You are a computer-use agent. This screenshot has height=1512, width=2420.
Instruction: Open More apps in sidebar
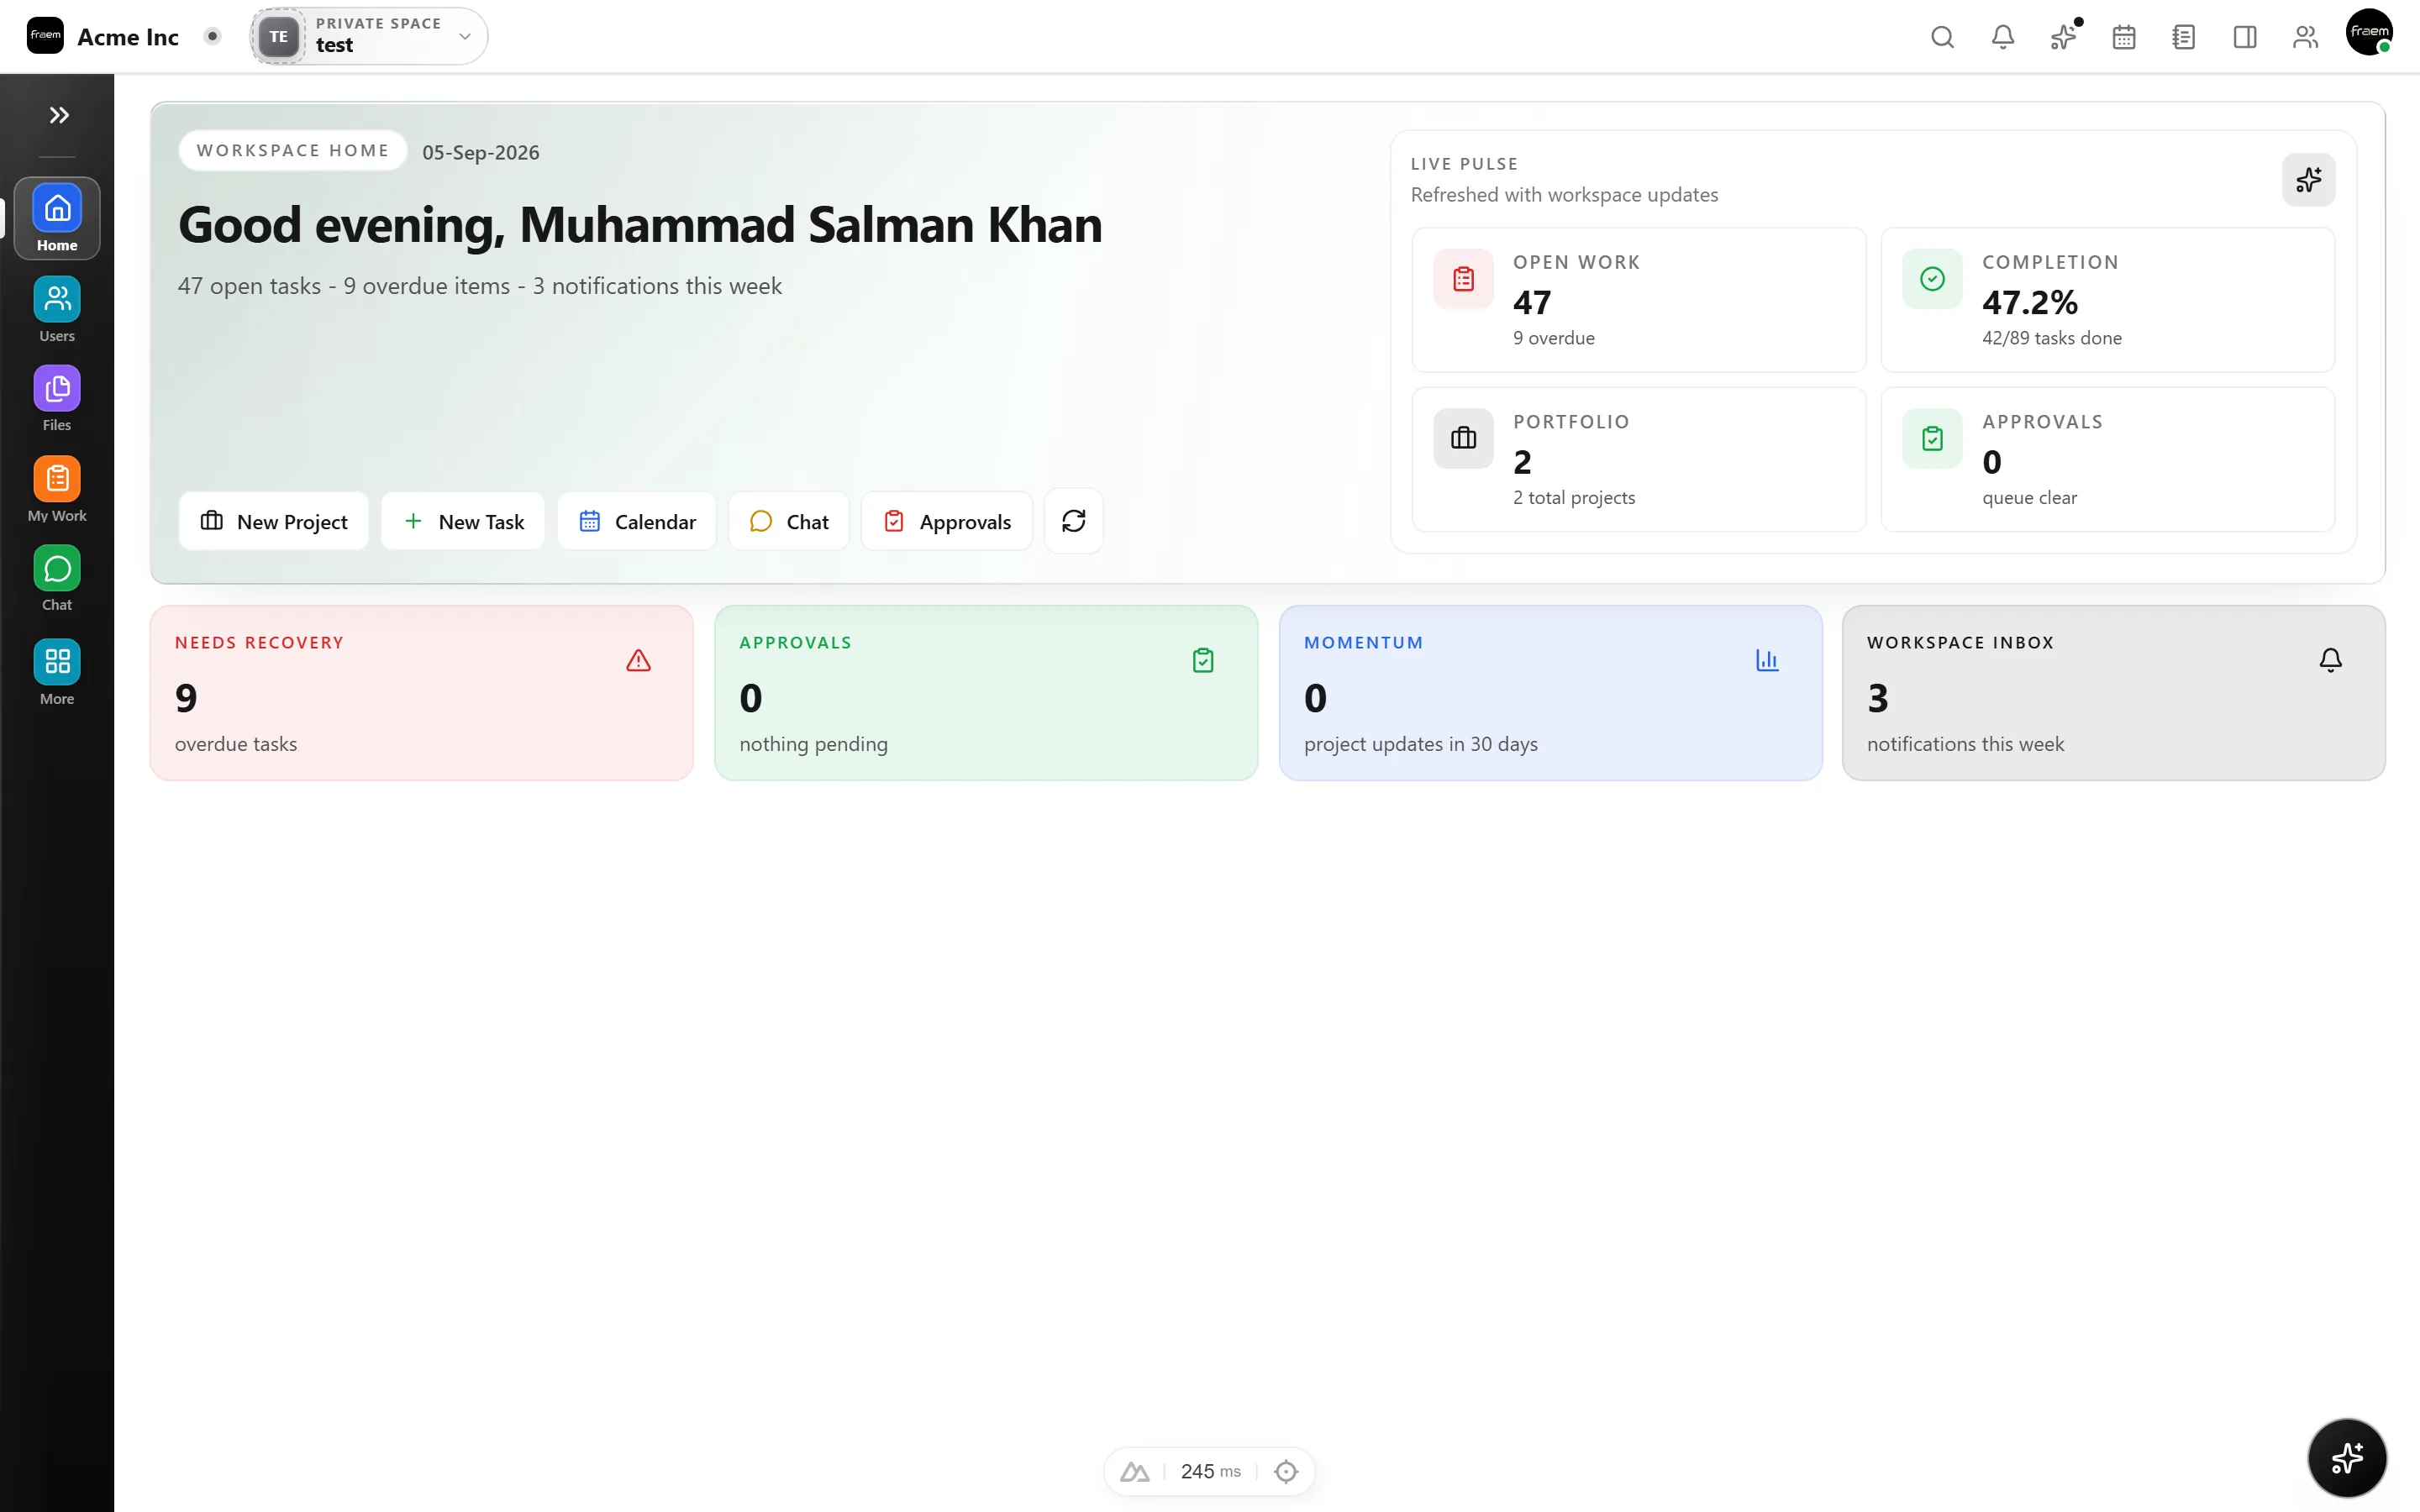point(57,672)
